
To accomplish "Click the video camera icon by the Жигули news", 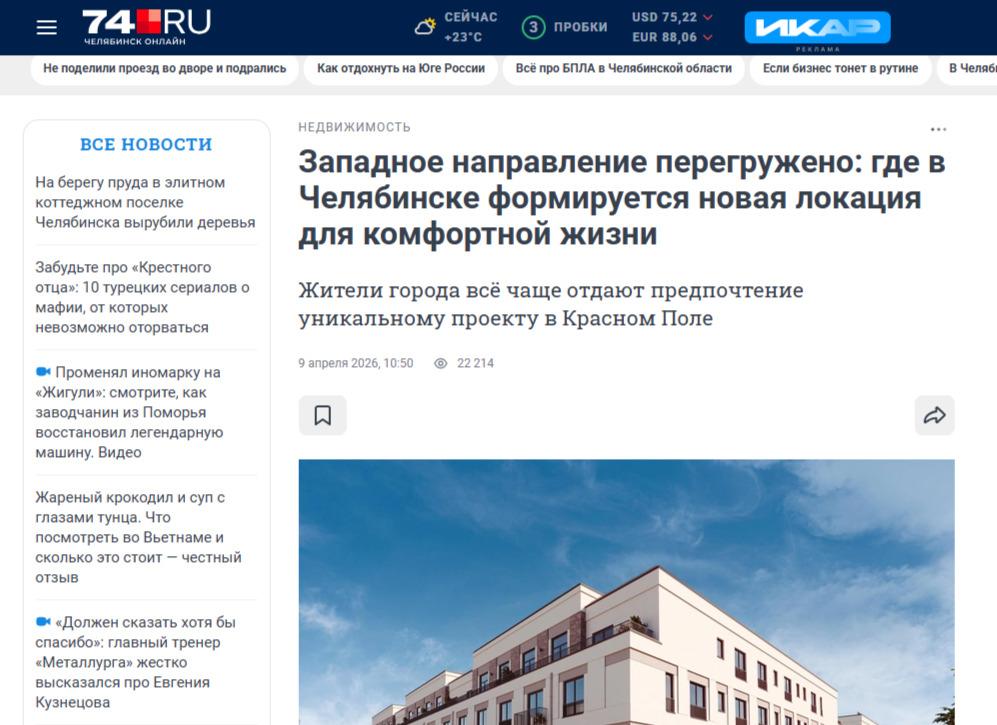I will 43,371.
